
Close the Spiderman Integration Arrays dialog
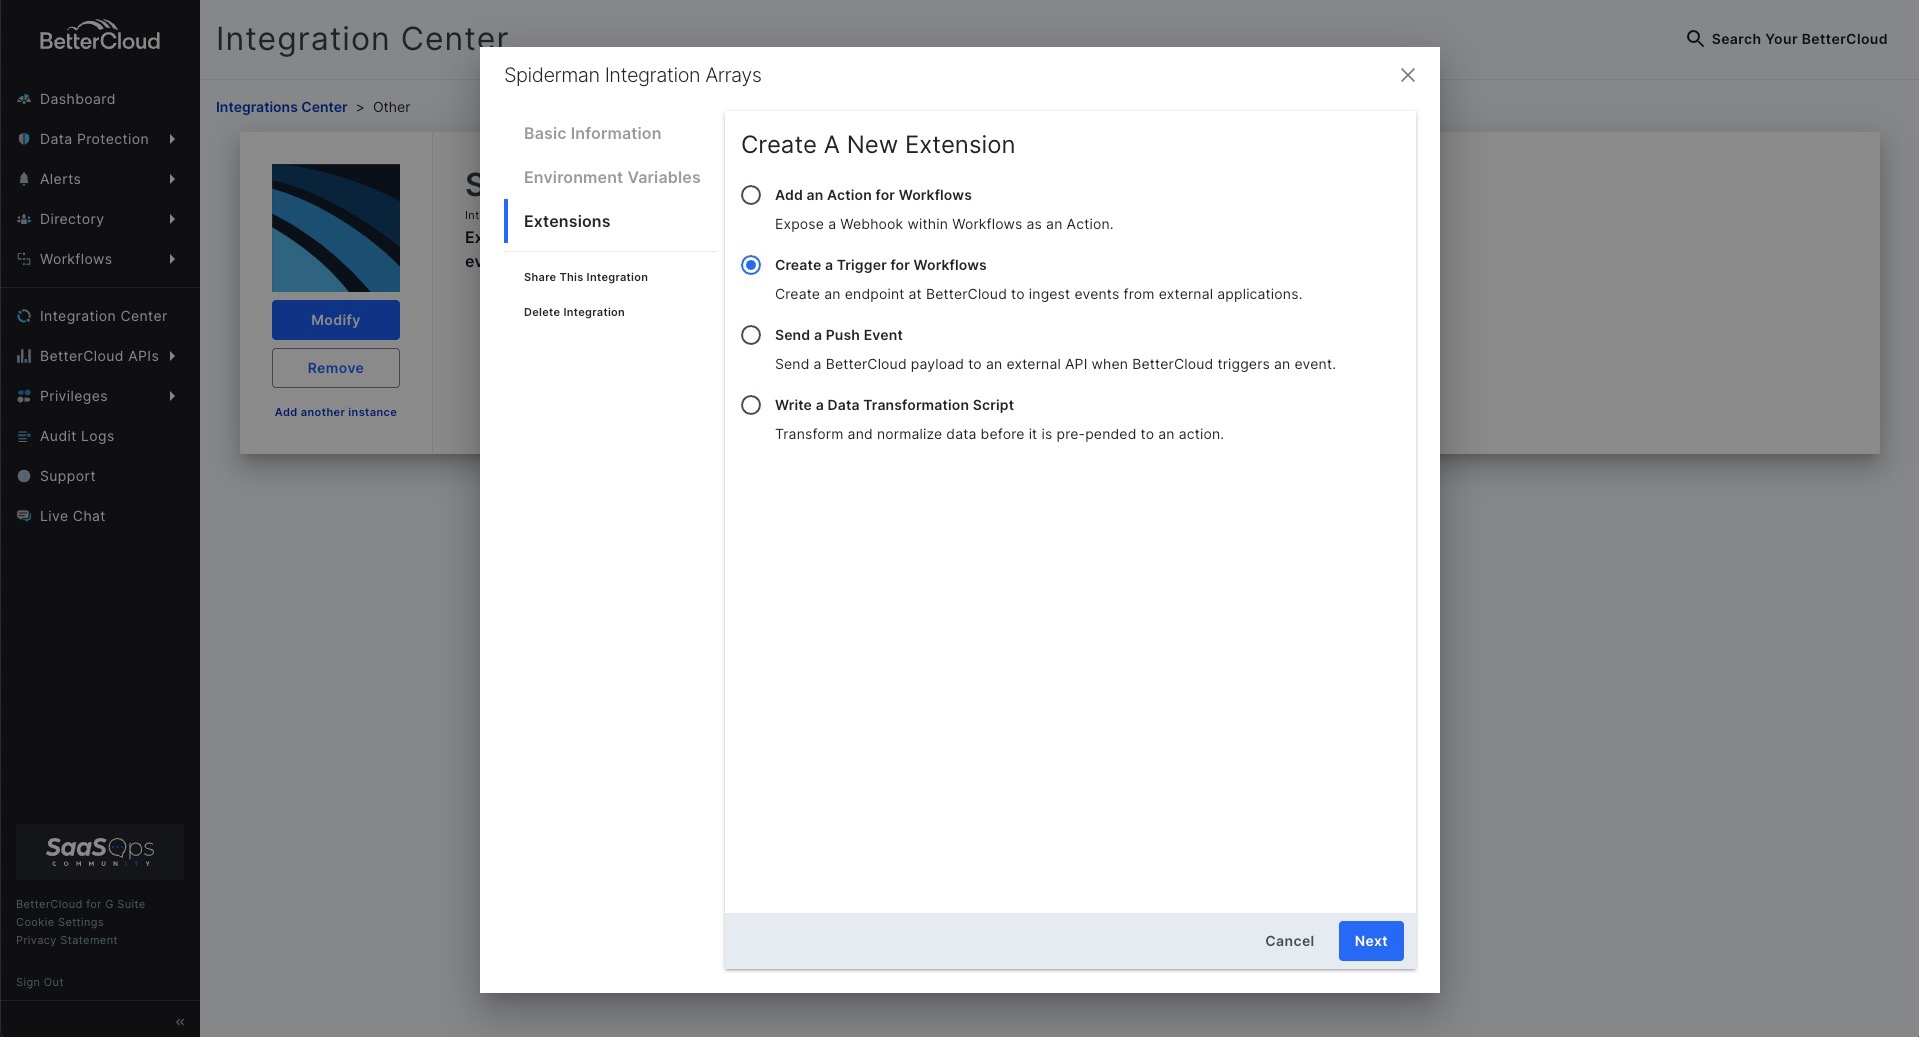point(1407,75)
